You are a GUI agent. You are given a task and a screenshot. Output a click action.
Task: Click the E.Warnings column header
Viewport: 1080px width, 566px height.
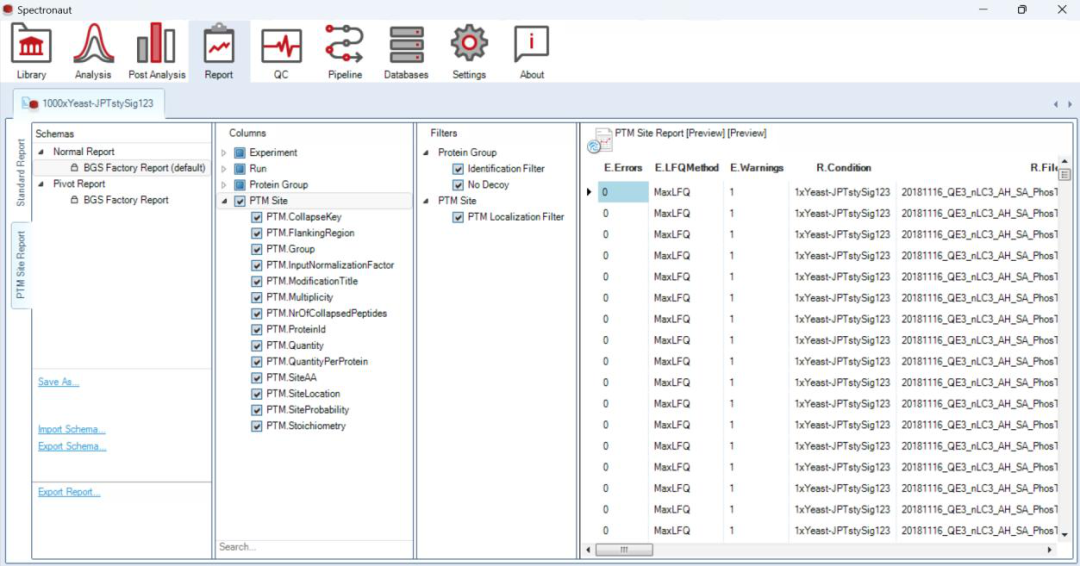757,167
